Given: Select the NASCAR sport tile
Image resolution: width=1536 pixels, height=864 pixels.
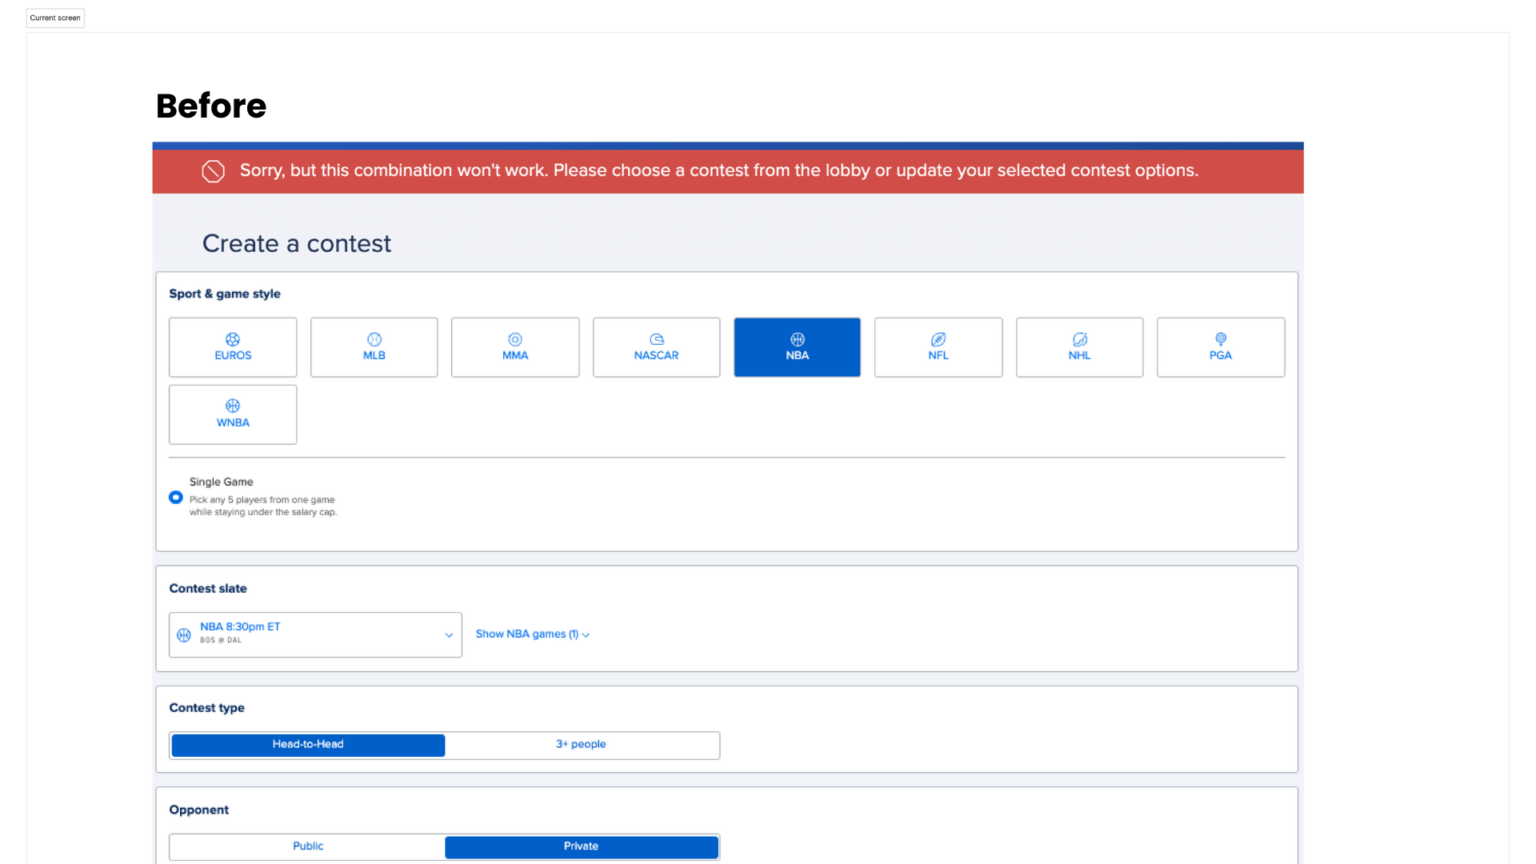Looking at the screenshot, I should pyautogui.click(x=656, y=347).
